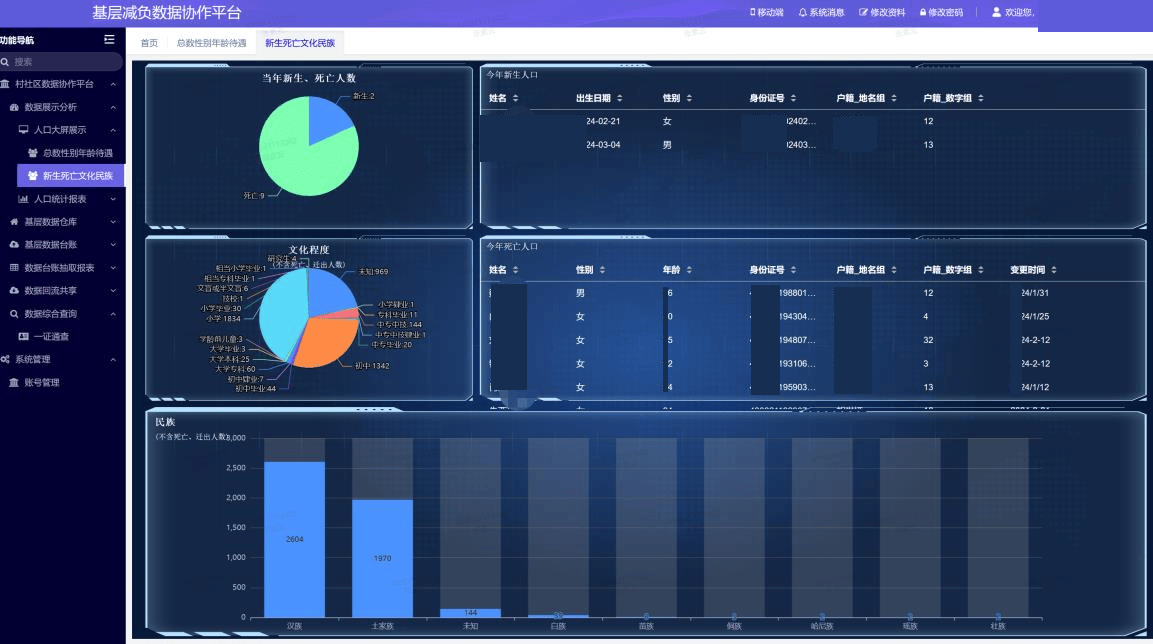Click the 汉族 bar showing 2604
Viewport: 1153px width, 644px height.
coord(294,539)
